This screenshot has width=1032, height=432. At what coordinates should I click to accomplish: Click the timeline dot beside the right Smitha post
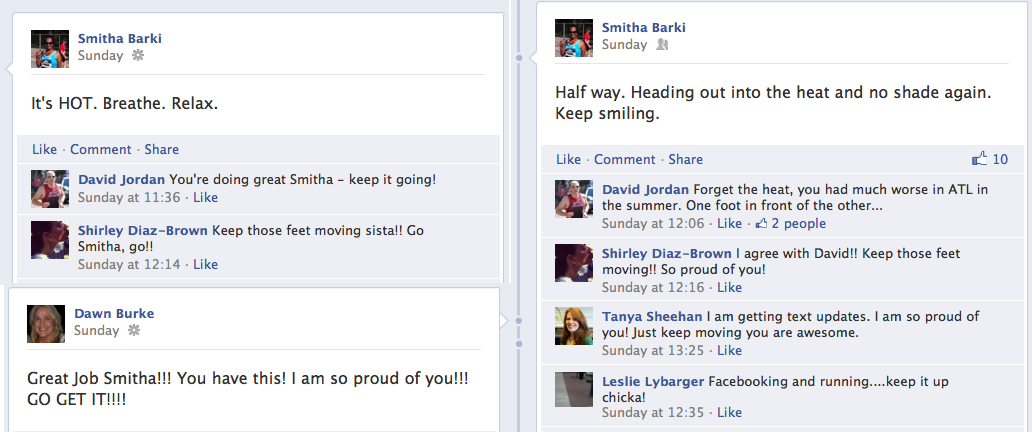[x=519, y=58]
